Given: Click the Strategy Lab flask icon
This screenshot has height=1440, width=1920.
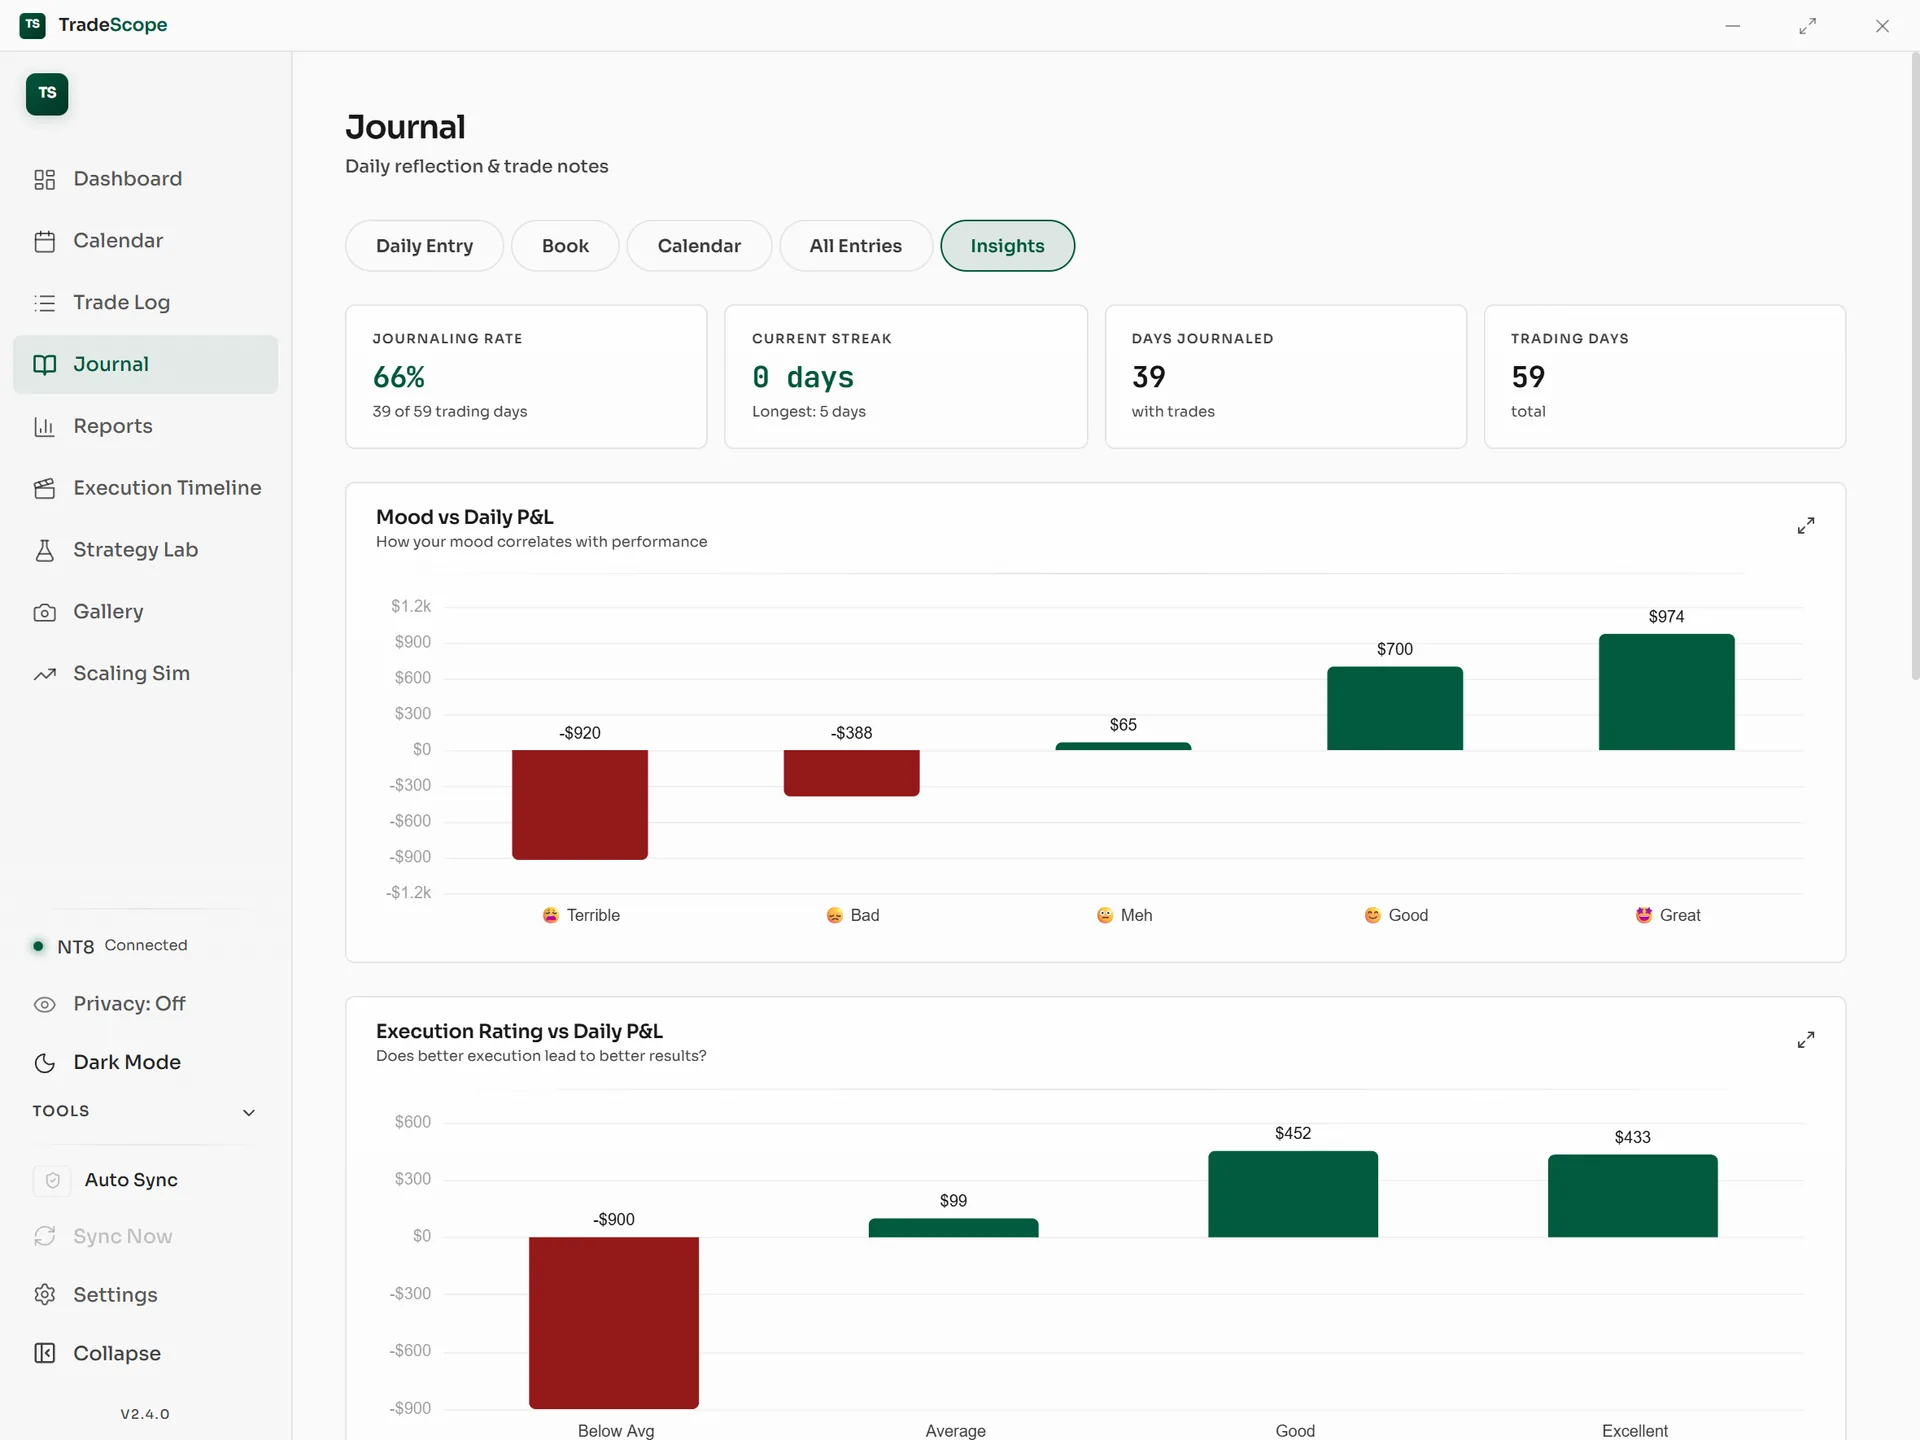Looking at the screenshot, I should (44, 551).
